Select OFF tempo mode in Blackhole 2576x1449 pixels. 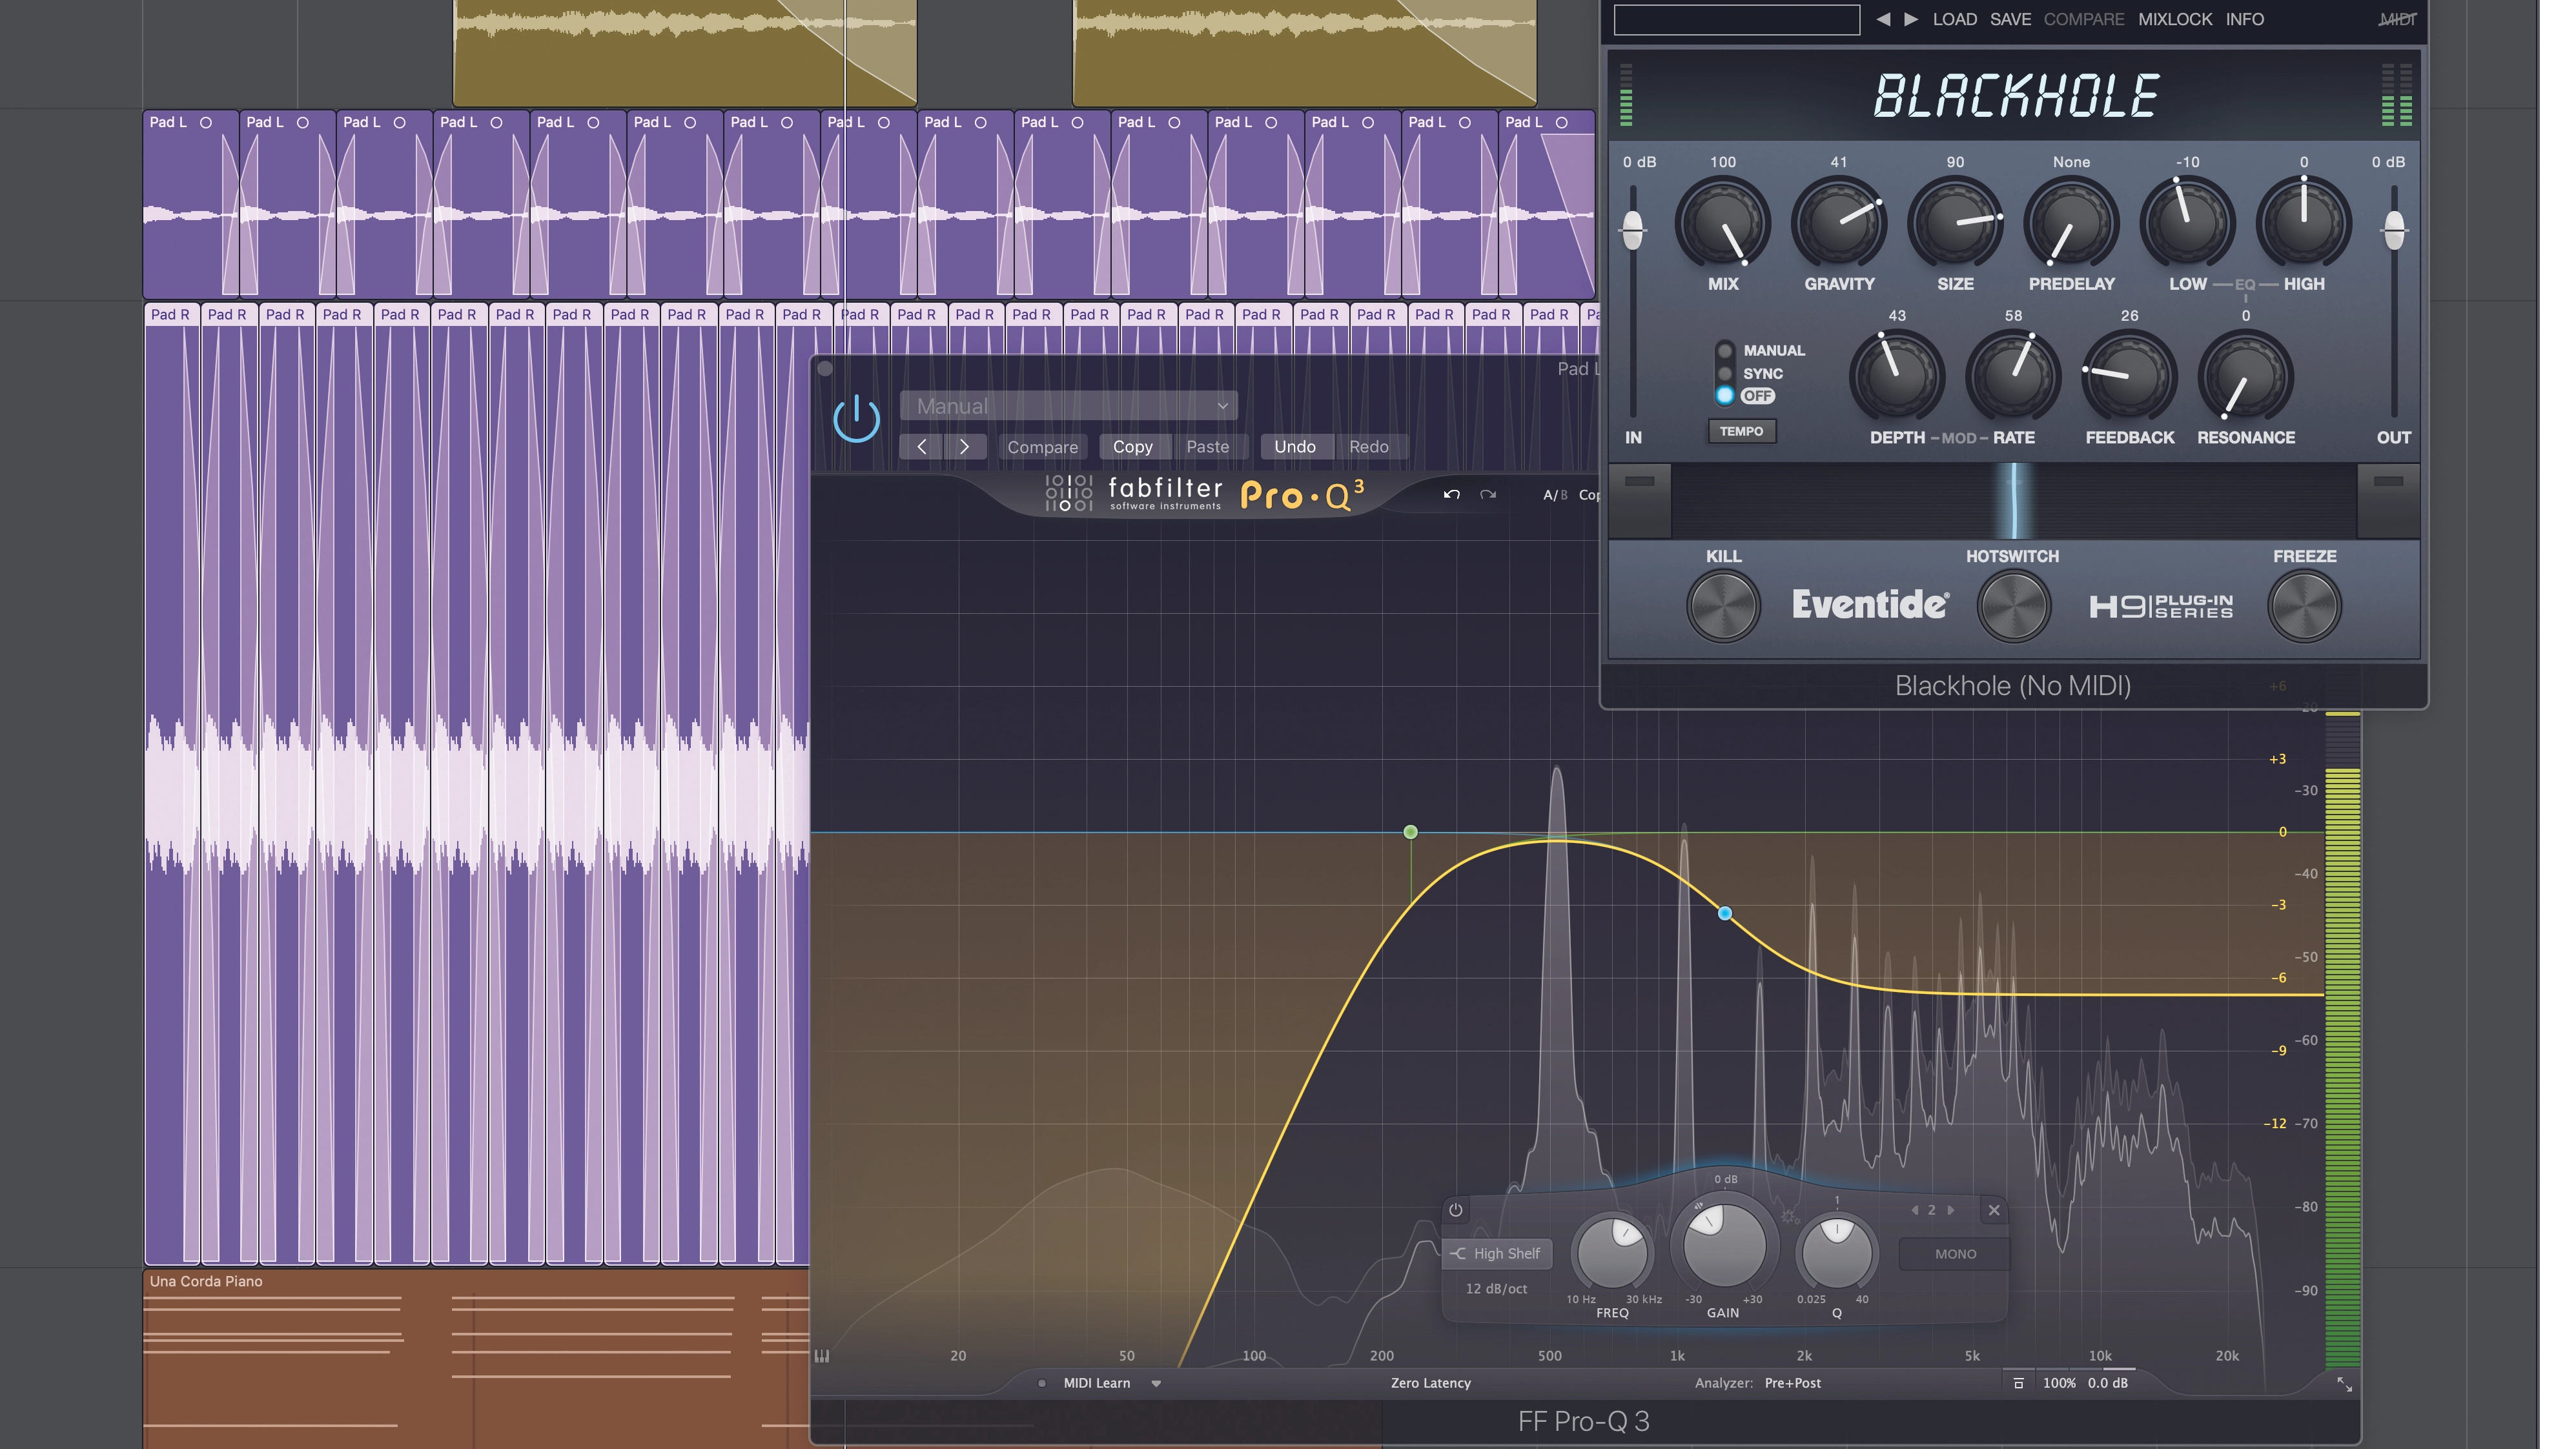1725,396
